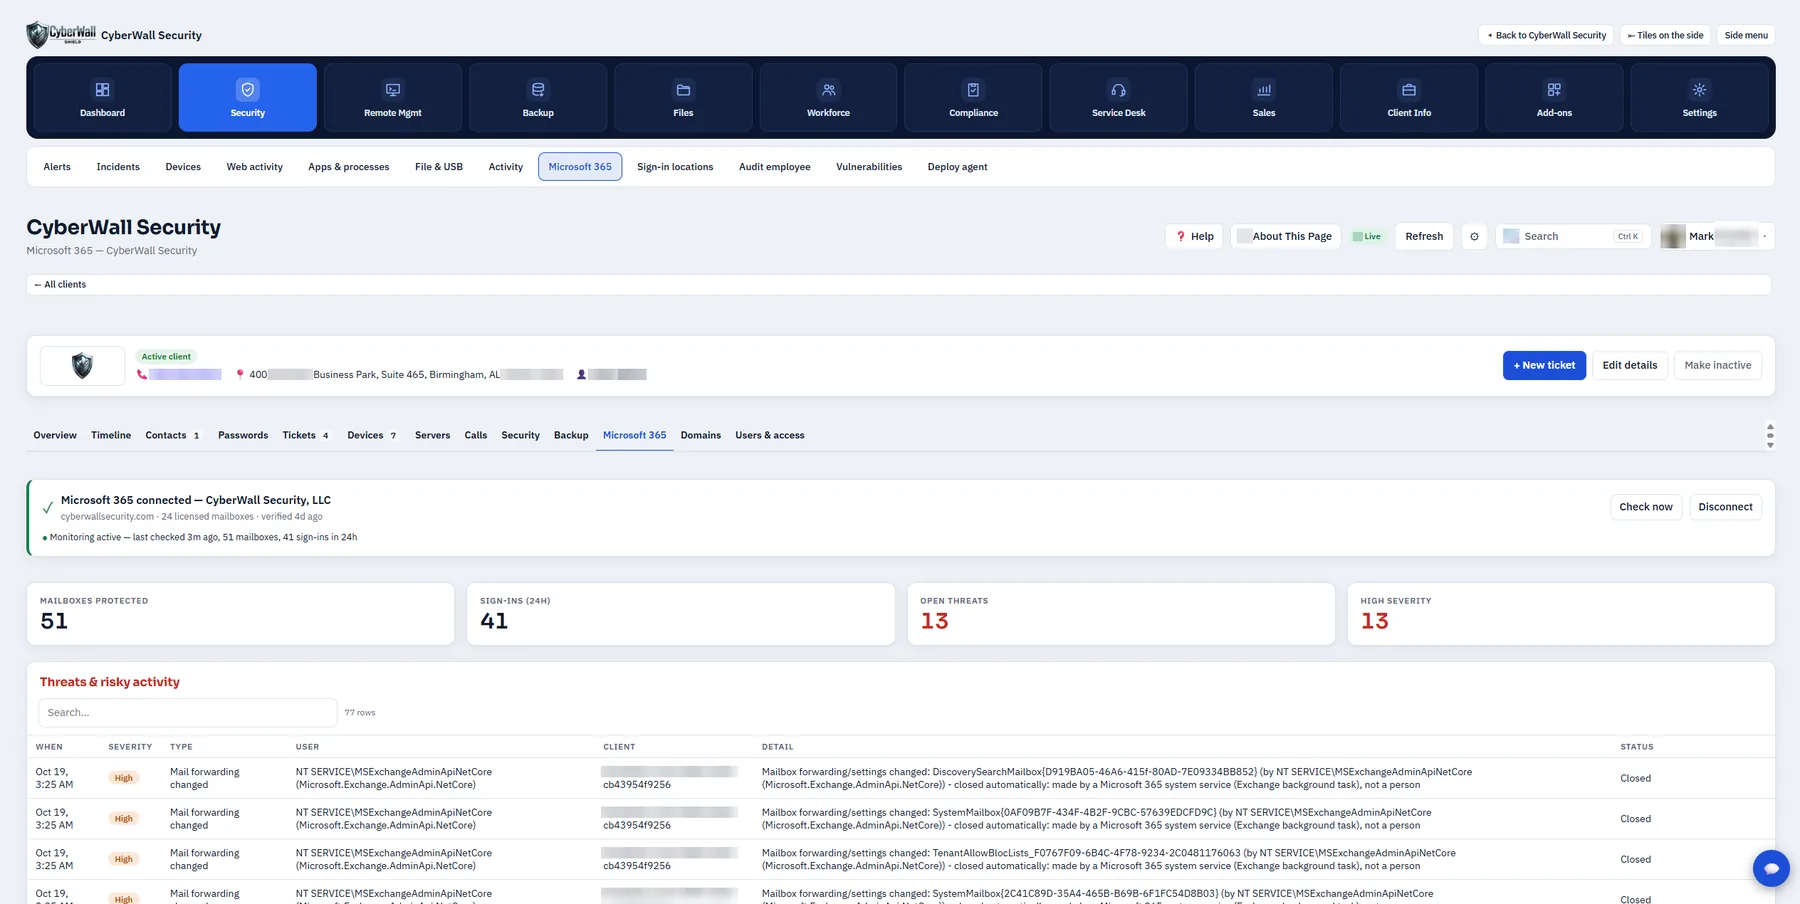Viewport: 1800px width, 904px height.
Task: Create a ticket with + New ticket
Action: tap(1544, 366)
